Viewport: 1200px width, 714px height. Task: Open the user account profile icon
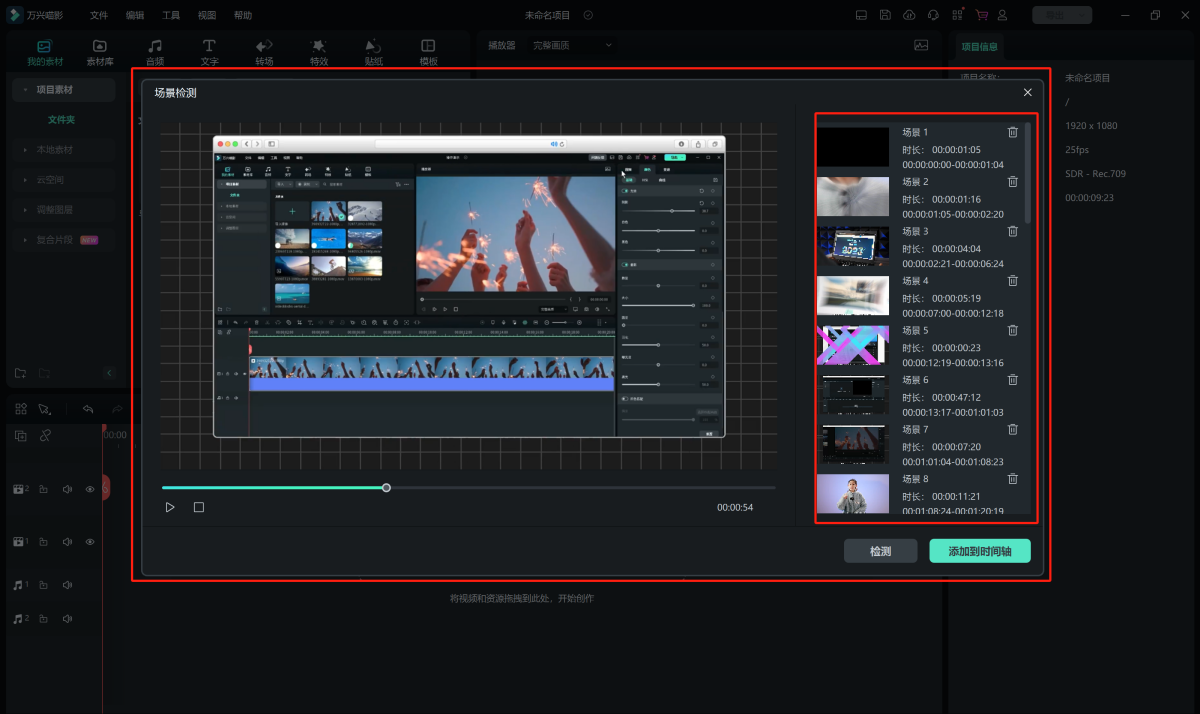pyautogui.click(x=1003, y=15)
